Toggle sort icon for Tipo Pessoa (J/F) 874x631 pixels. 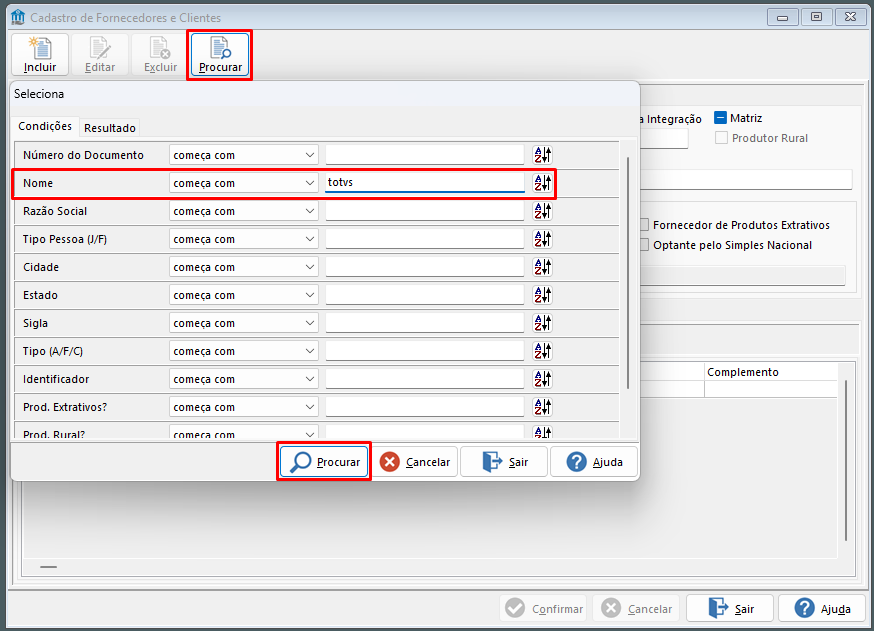point(542,239)
